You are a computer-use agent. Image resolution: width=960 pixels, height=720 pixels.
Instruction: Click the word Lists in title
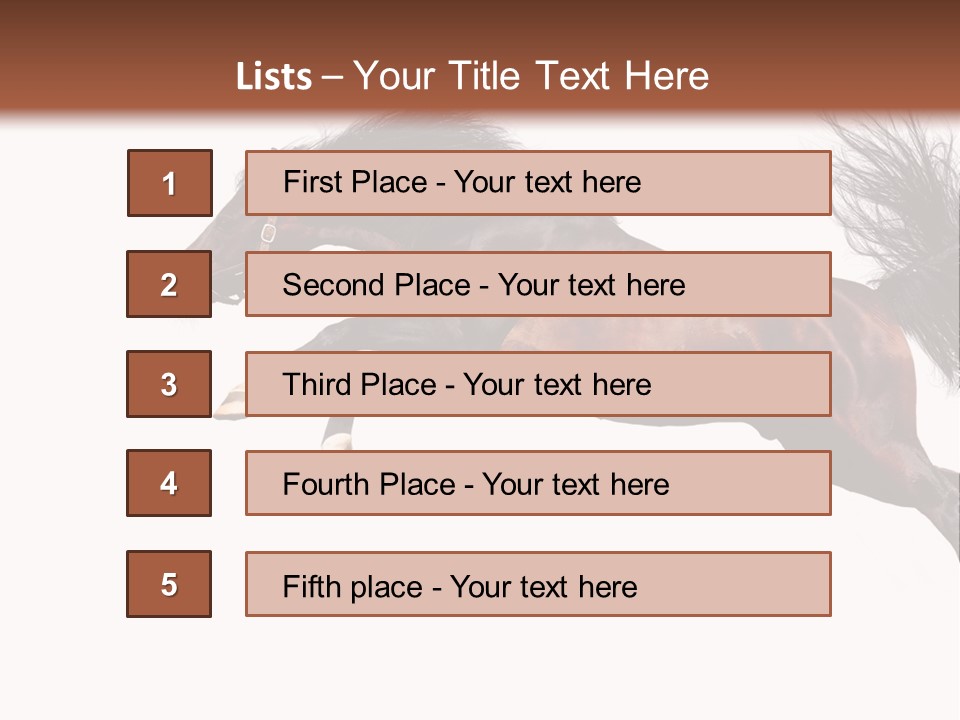(x=274, y=77)
